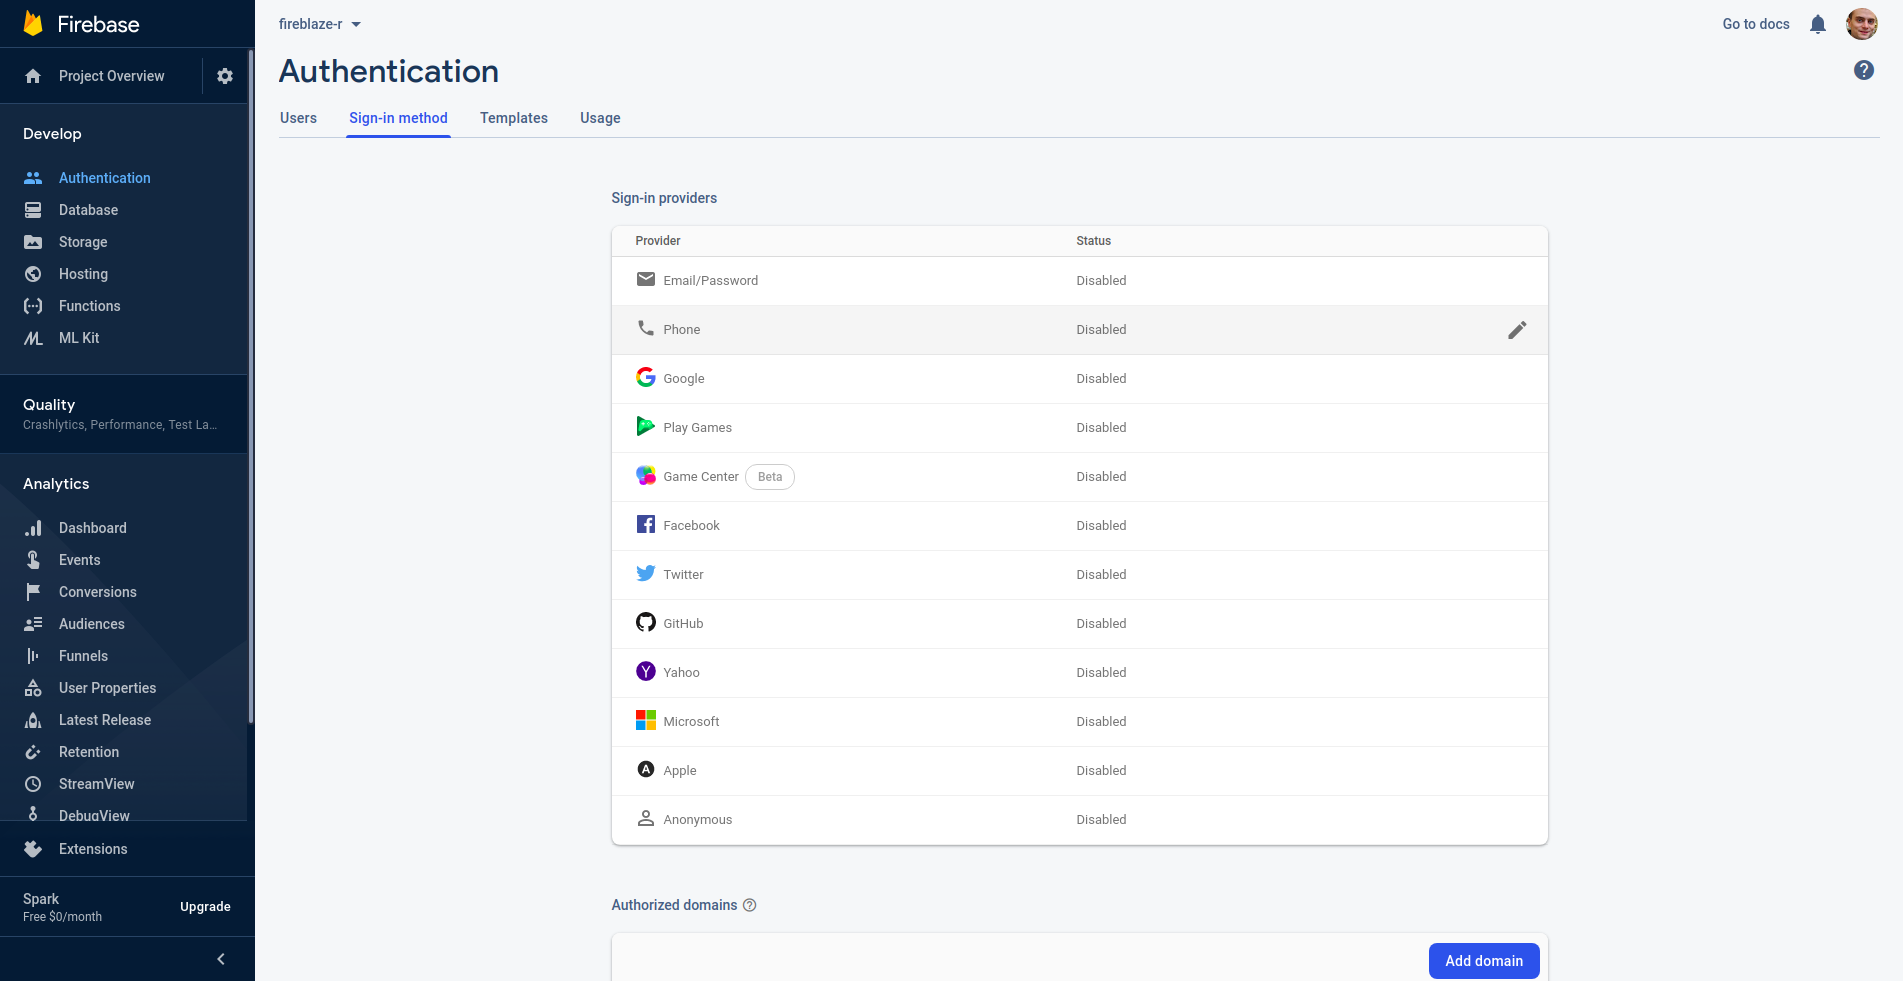Click the Disabled status for Apple
This screenshot has width=1903, height=981.
click(1101, 770)
